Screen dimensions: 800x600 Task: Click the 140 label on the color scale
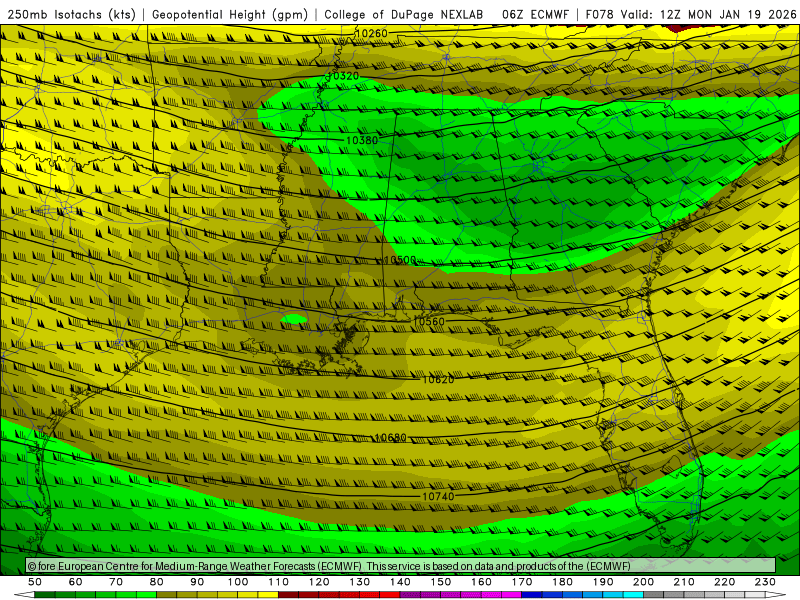(400, 582)
